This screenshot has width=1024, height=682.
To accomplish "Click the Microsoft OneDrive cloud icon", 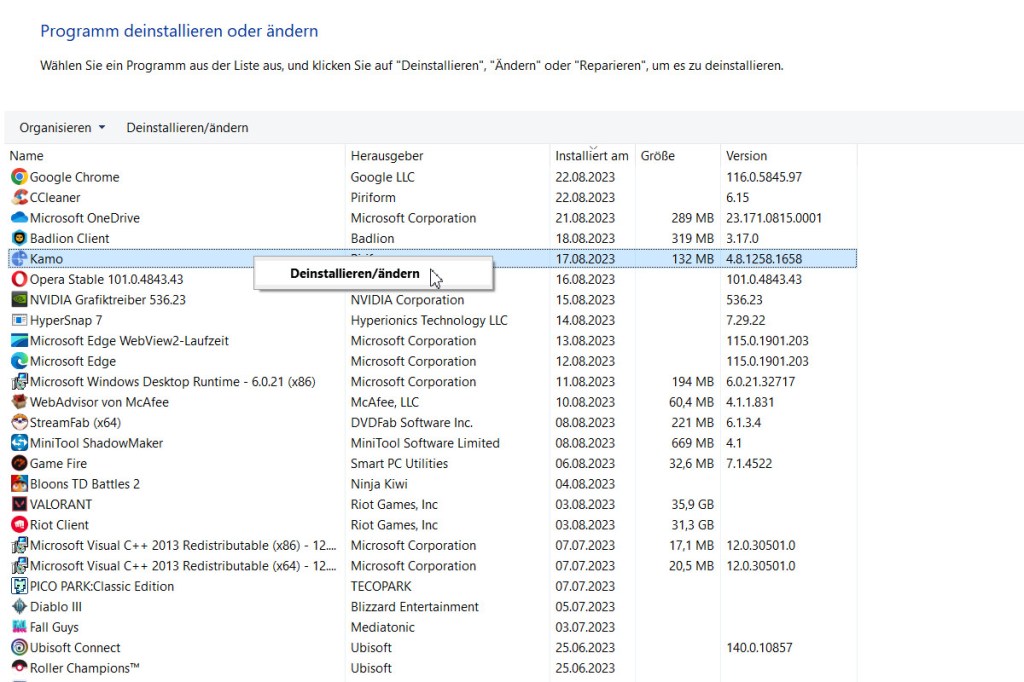I will 20,218.
